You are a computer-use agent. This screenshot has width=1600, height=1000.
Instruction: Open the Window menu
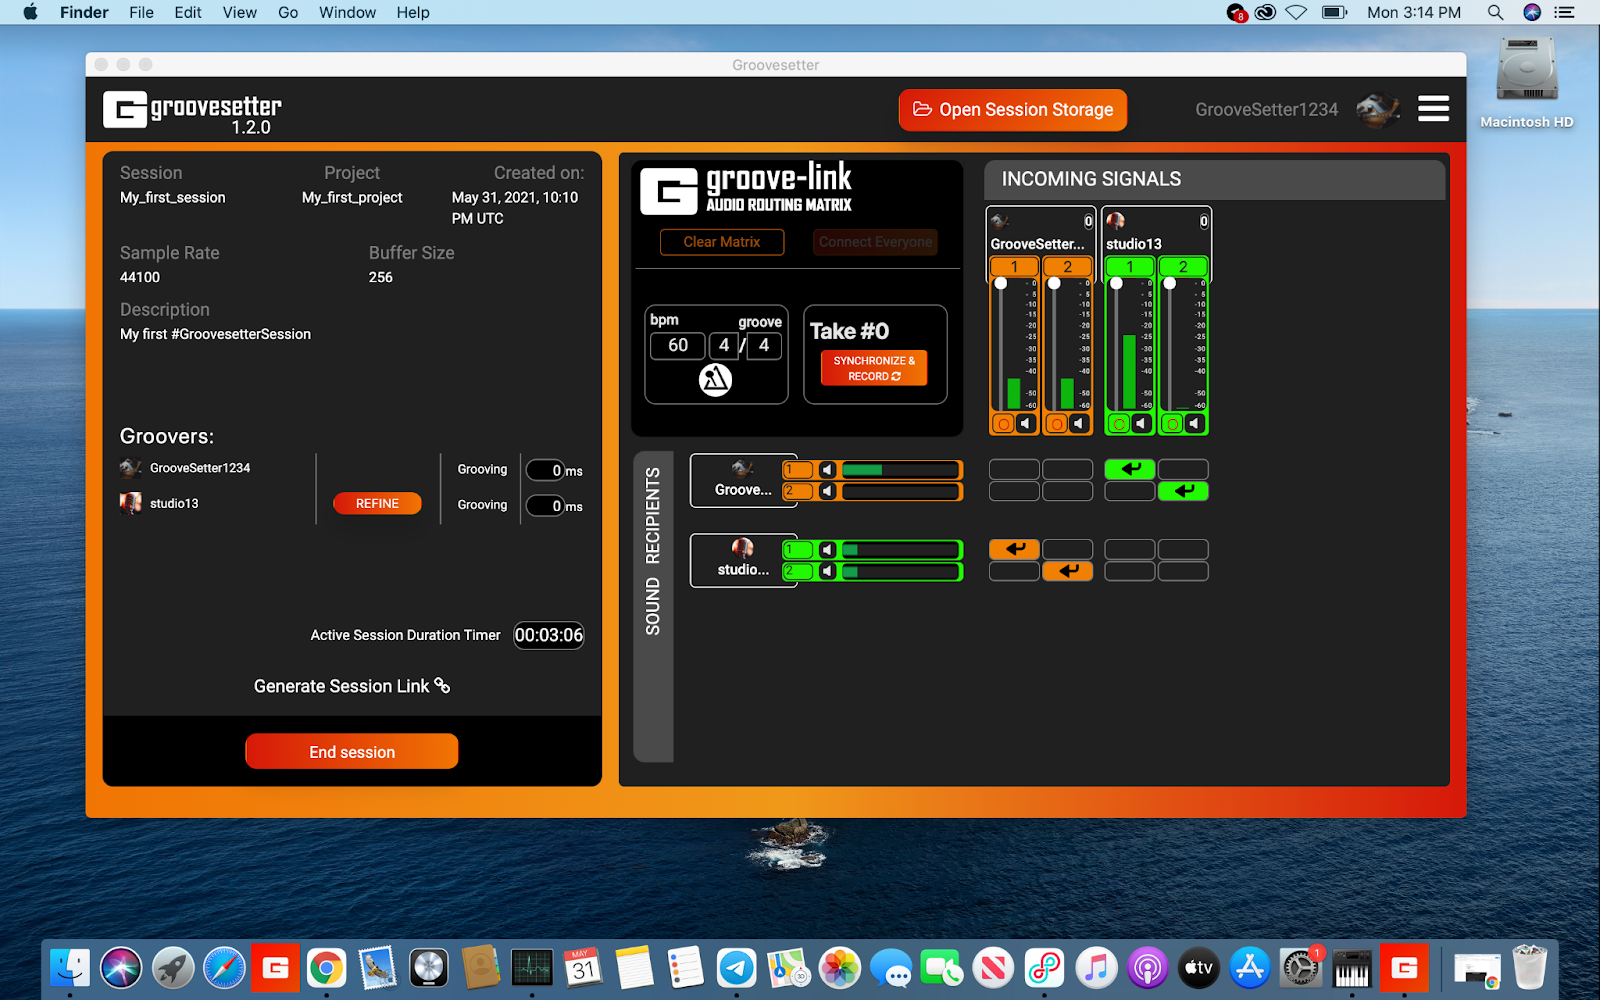(x=347, y=12)
